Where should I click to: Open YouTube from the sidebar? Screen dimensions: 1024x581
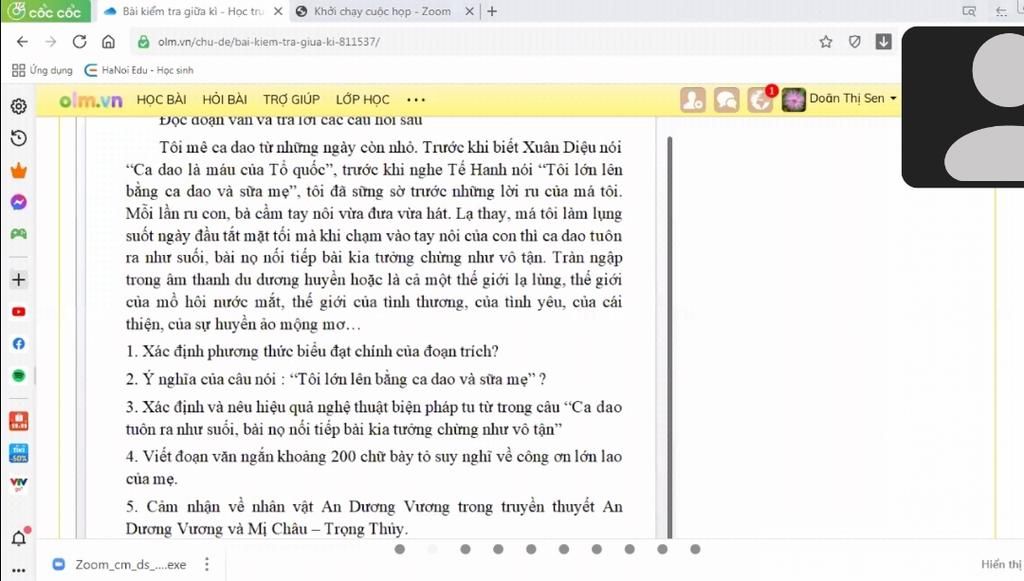click(x=18, y=312)
